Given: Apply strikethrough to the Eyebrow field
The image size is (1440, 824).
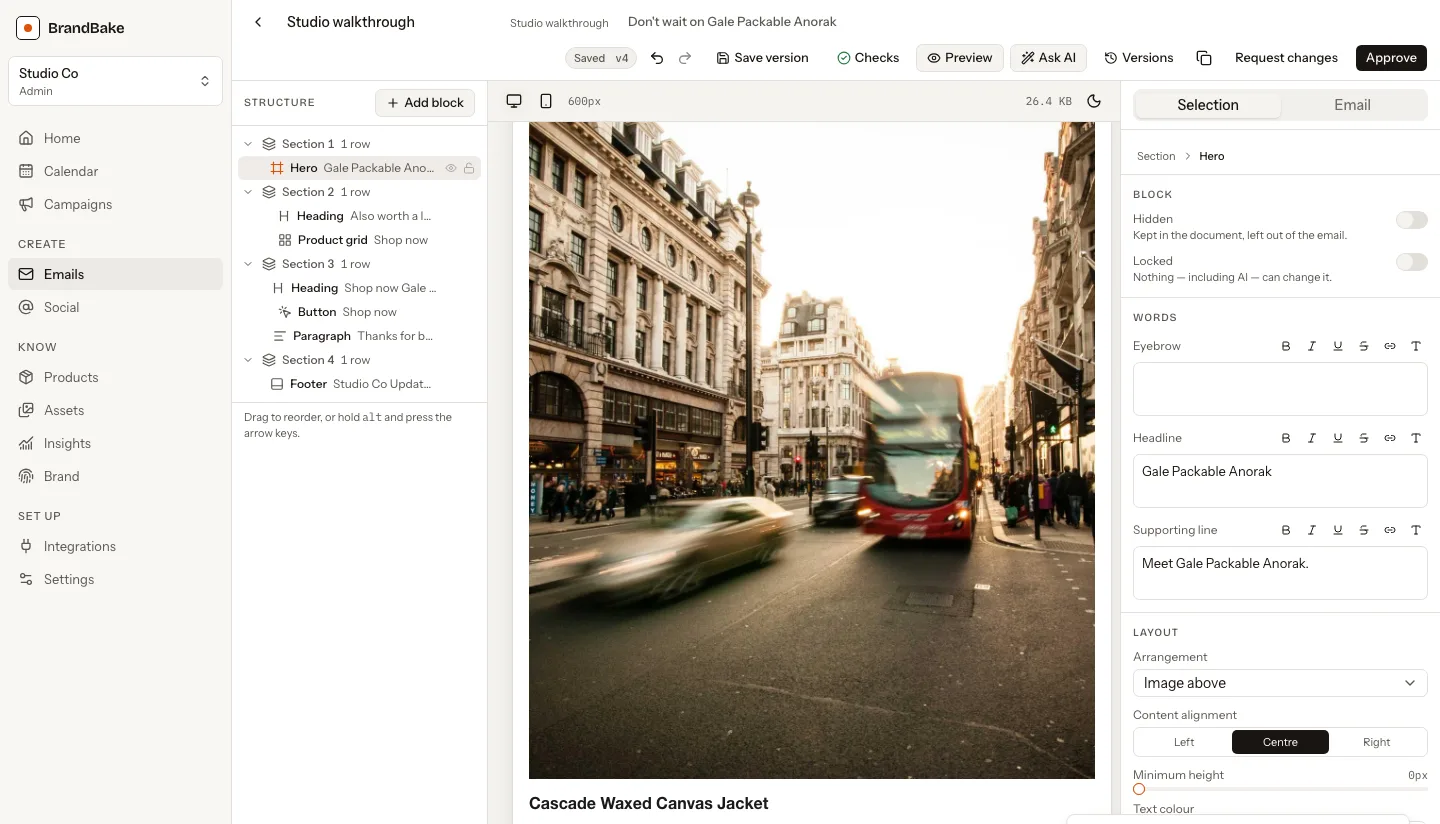Looking at the screenshot, I should (1364, 346).
